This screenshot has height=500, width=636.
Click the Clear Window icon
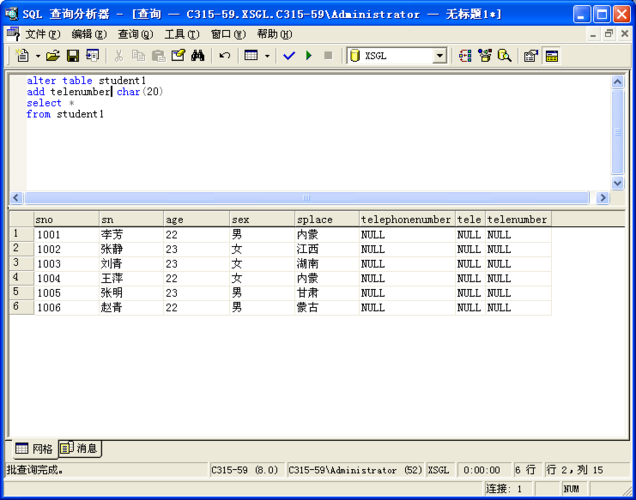tap(178, 56)
